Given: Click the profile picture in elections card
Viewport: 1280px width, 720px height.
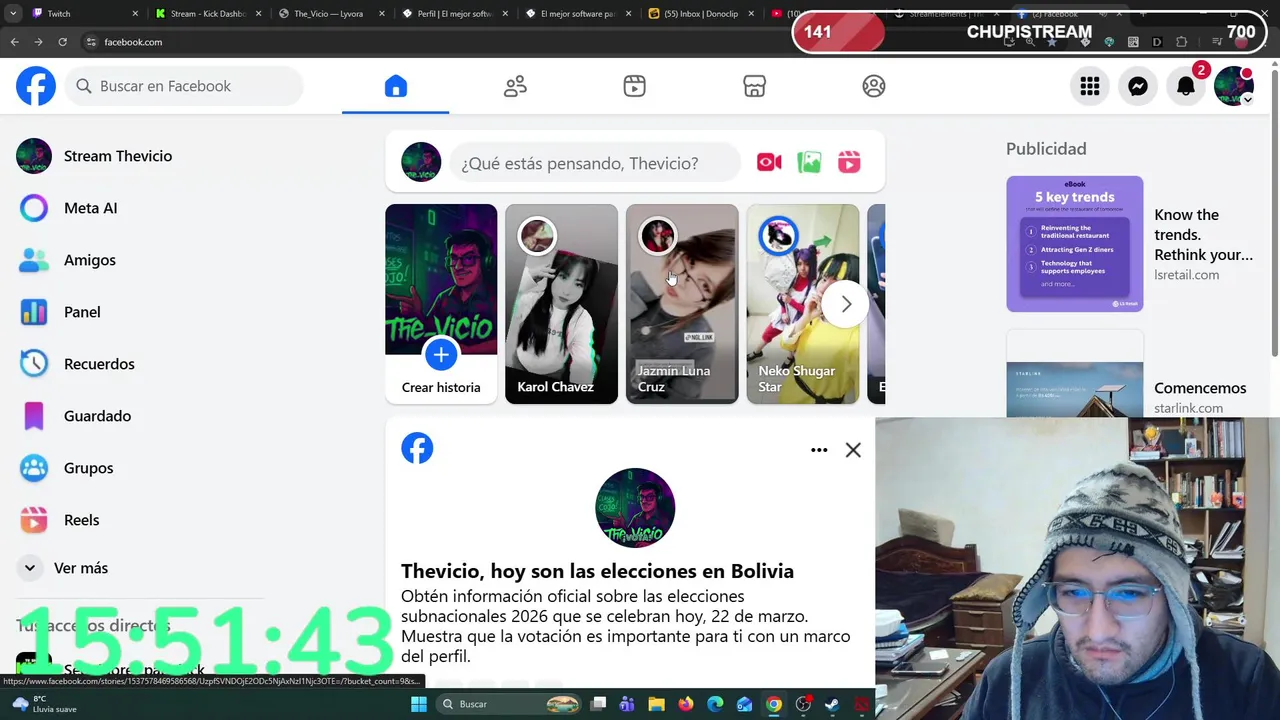Looking at the screenshot, I should [635, 508].
